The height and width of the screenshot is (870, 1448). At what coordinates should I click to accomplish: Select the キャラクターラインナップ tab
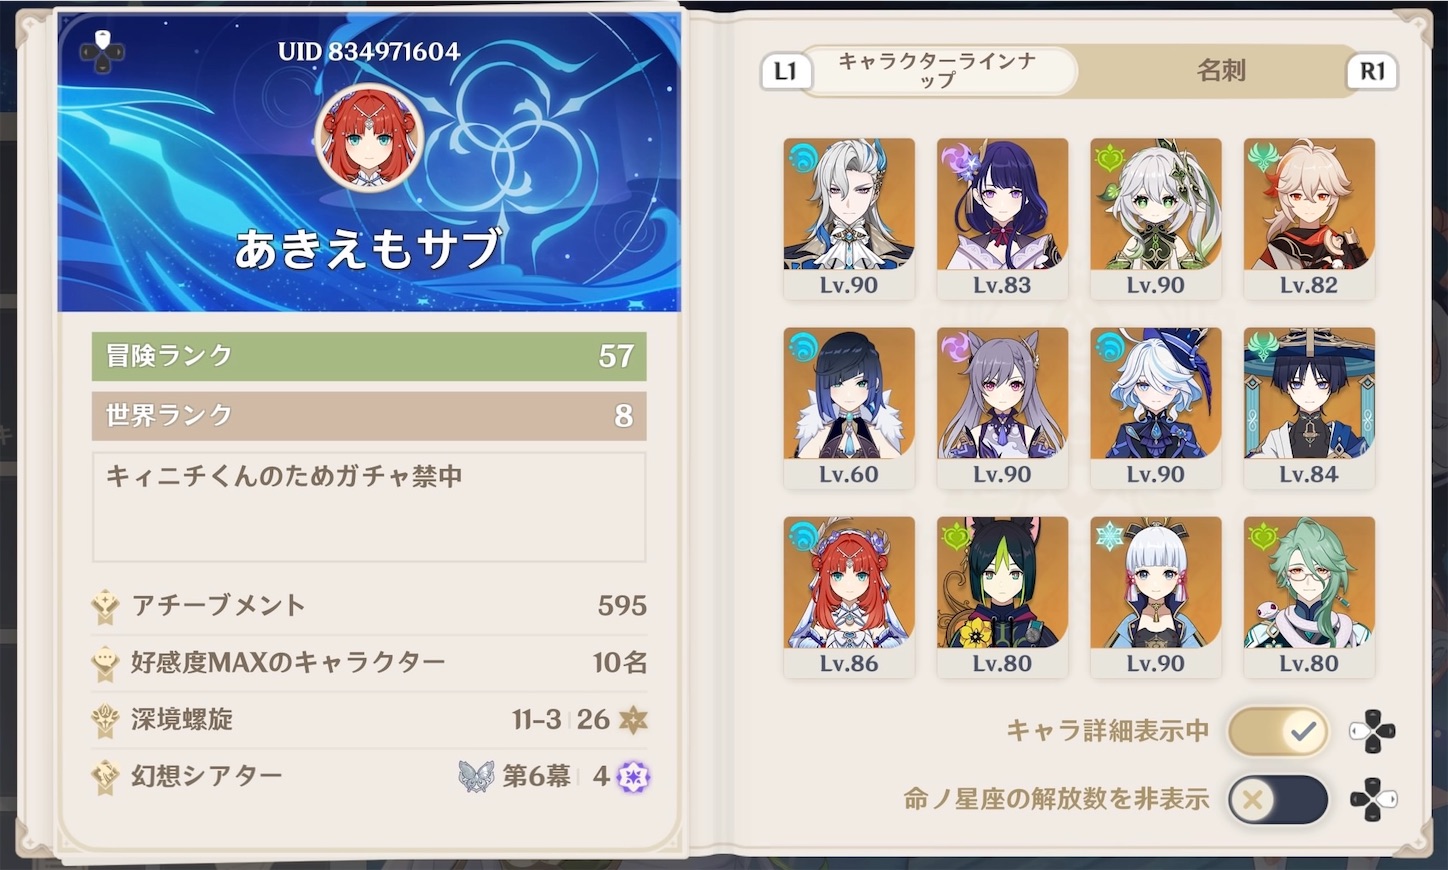[937, 70]
